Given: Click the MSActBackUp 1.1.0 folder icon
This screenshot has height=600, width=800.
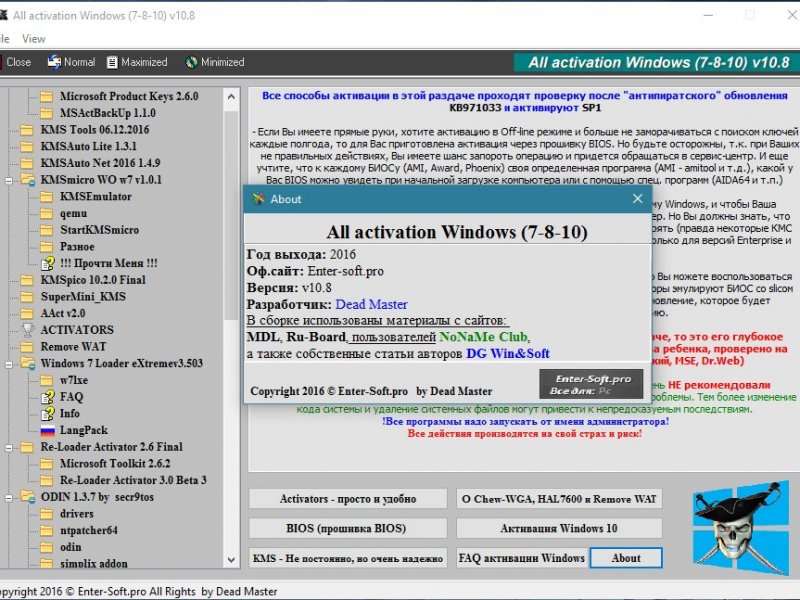Looking at the screenshot, I should click(47, 113).
